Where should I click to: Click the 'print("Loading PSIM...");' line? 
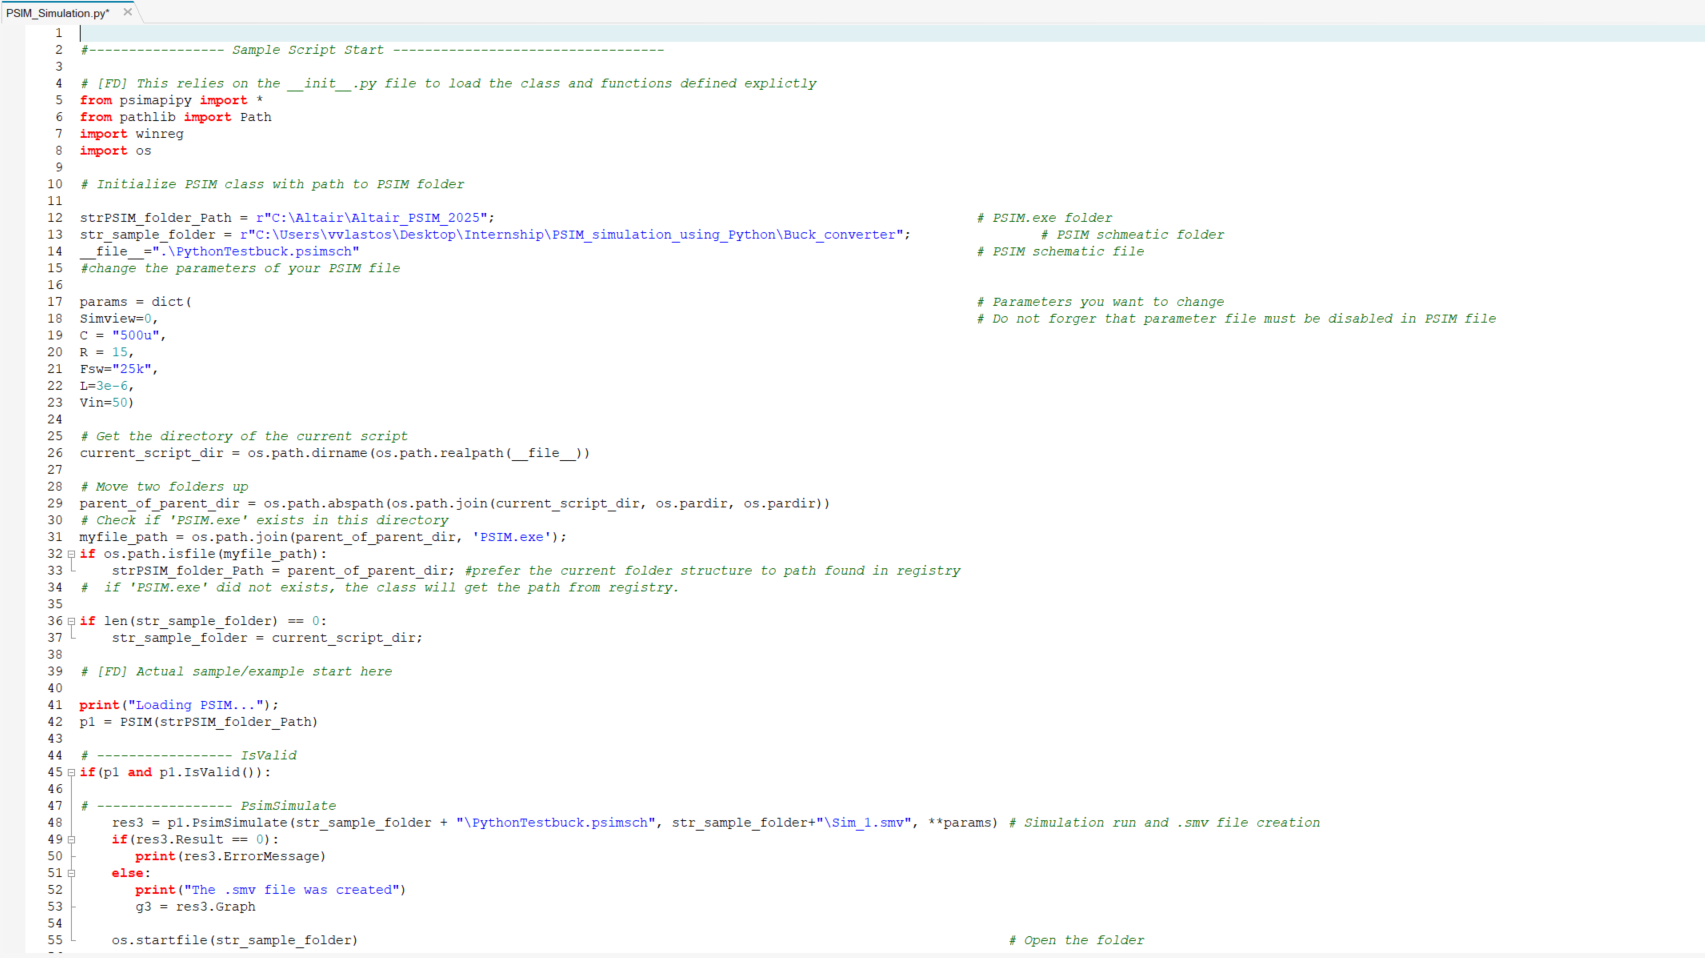pyautogui.click(x=179, y=705)
